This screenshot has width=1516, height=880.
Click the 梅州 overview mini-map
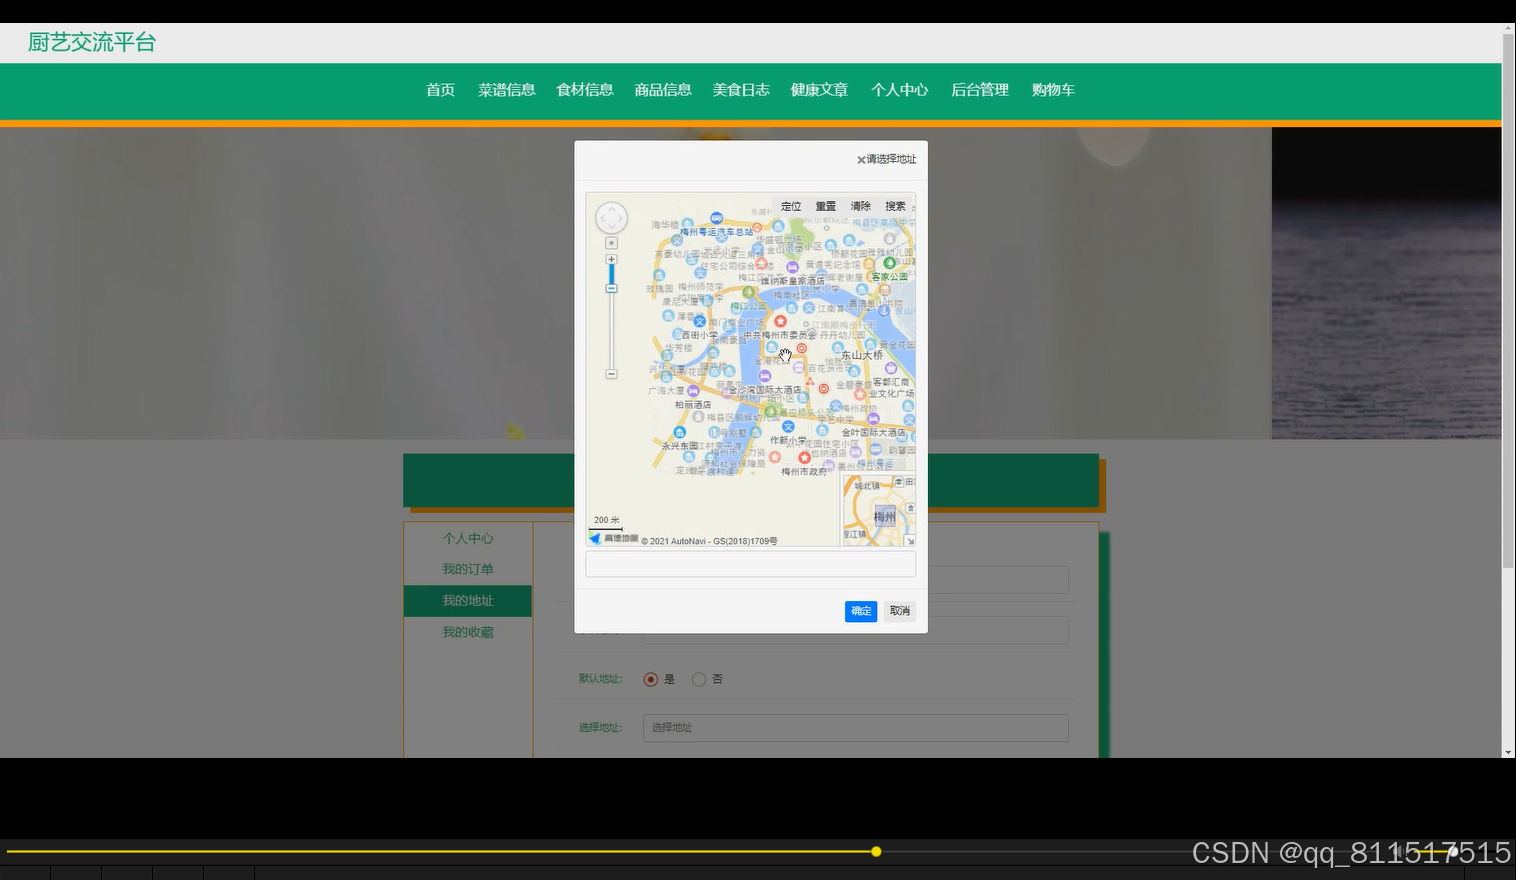click(x=879, y=511)
